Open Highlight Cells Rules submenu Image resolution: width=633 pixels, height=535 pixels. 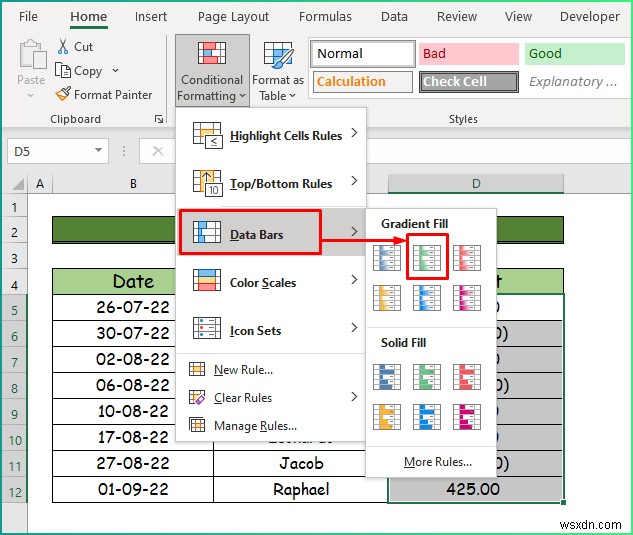[x=271, y=135]
